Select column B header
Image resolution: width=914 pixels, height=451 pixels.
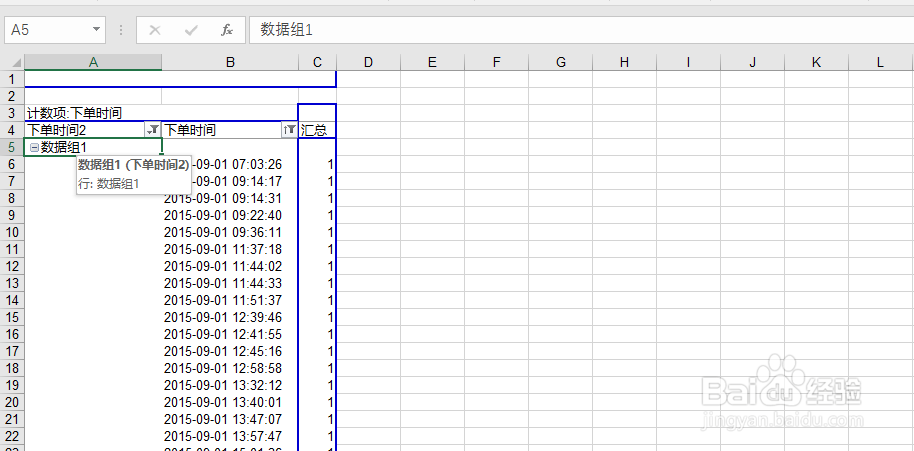pyautogui.click(x=230, y=62)
